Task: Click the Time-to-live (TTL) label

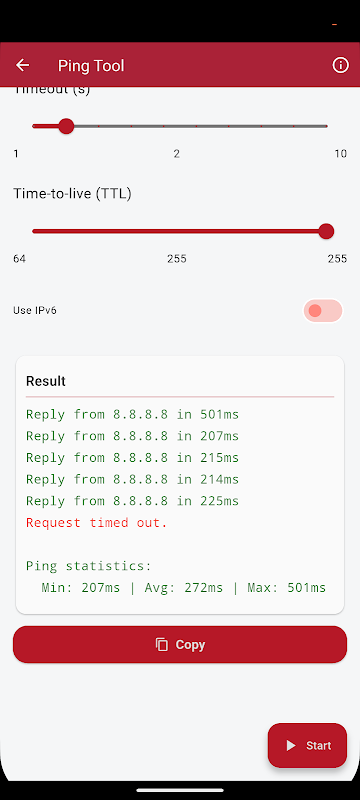Action: click(72, 194)
